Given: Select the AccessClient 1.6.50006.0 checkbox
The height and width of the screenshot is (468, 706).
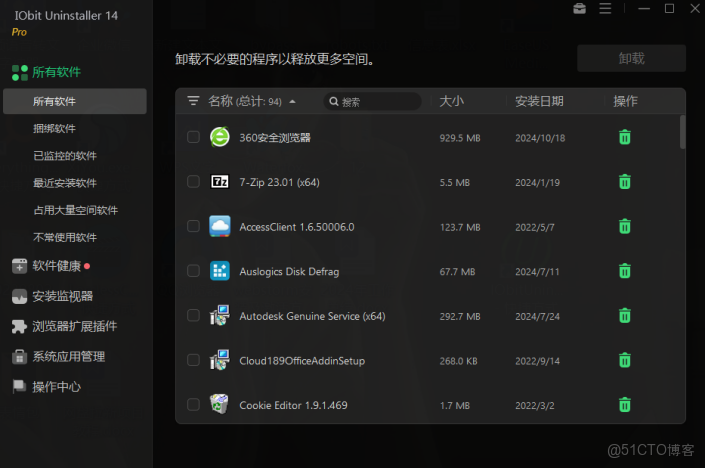Looking at the screenshot, I should point(193,226).
